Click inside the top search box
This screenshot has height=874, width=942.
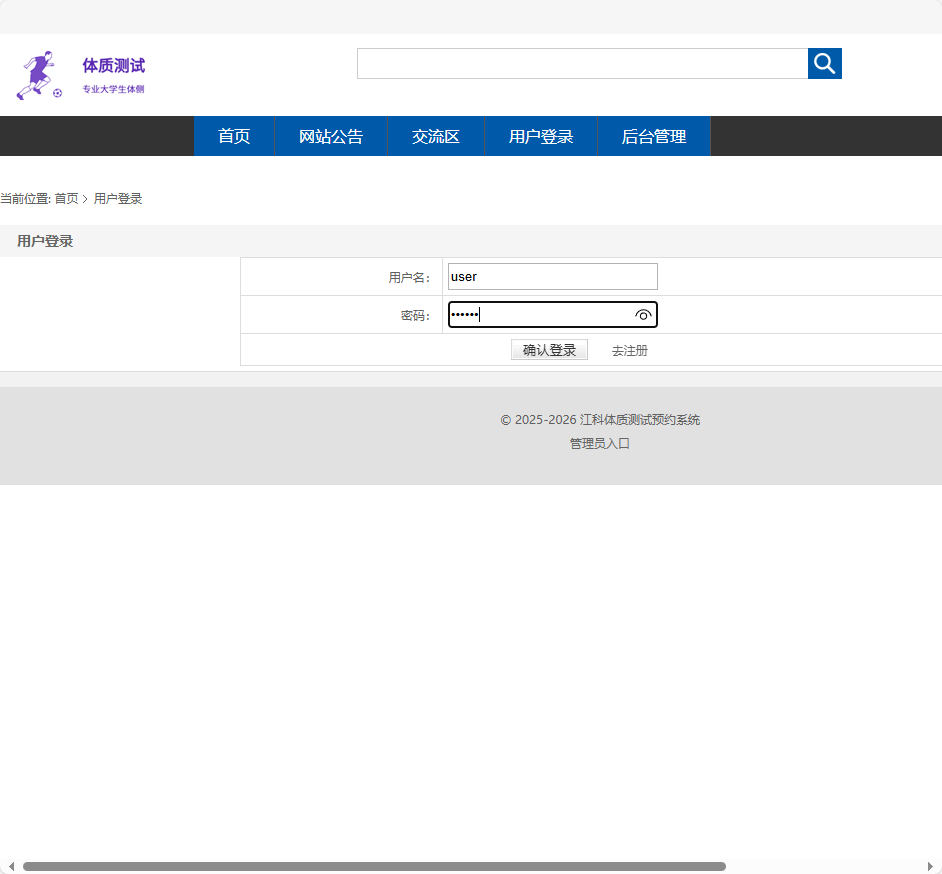[x=582, y=63]
